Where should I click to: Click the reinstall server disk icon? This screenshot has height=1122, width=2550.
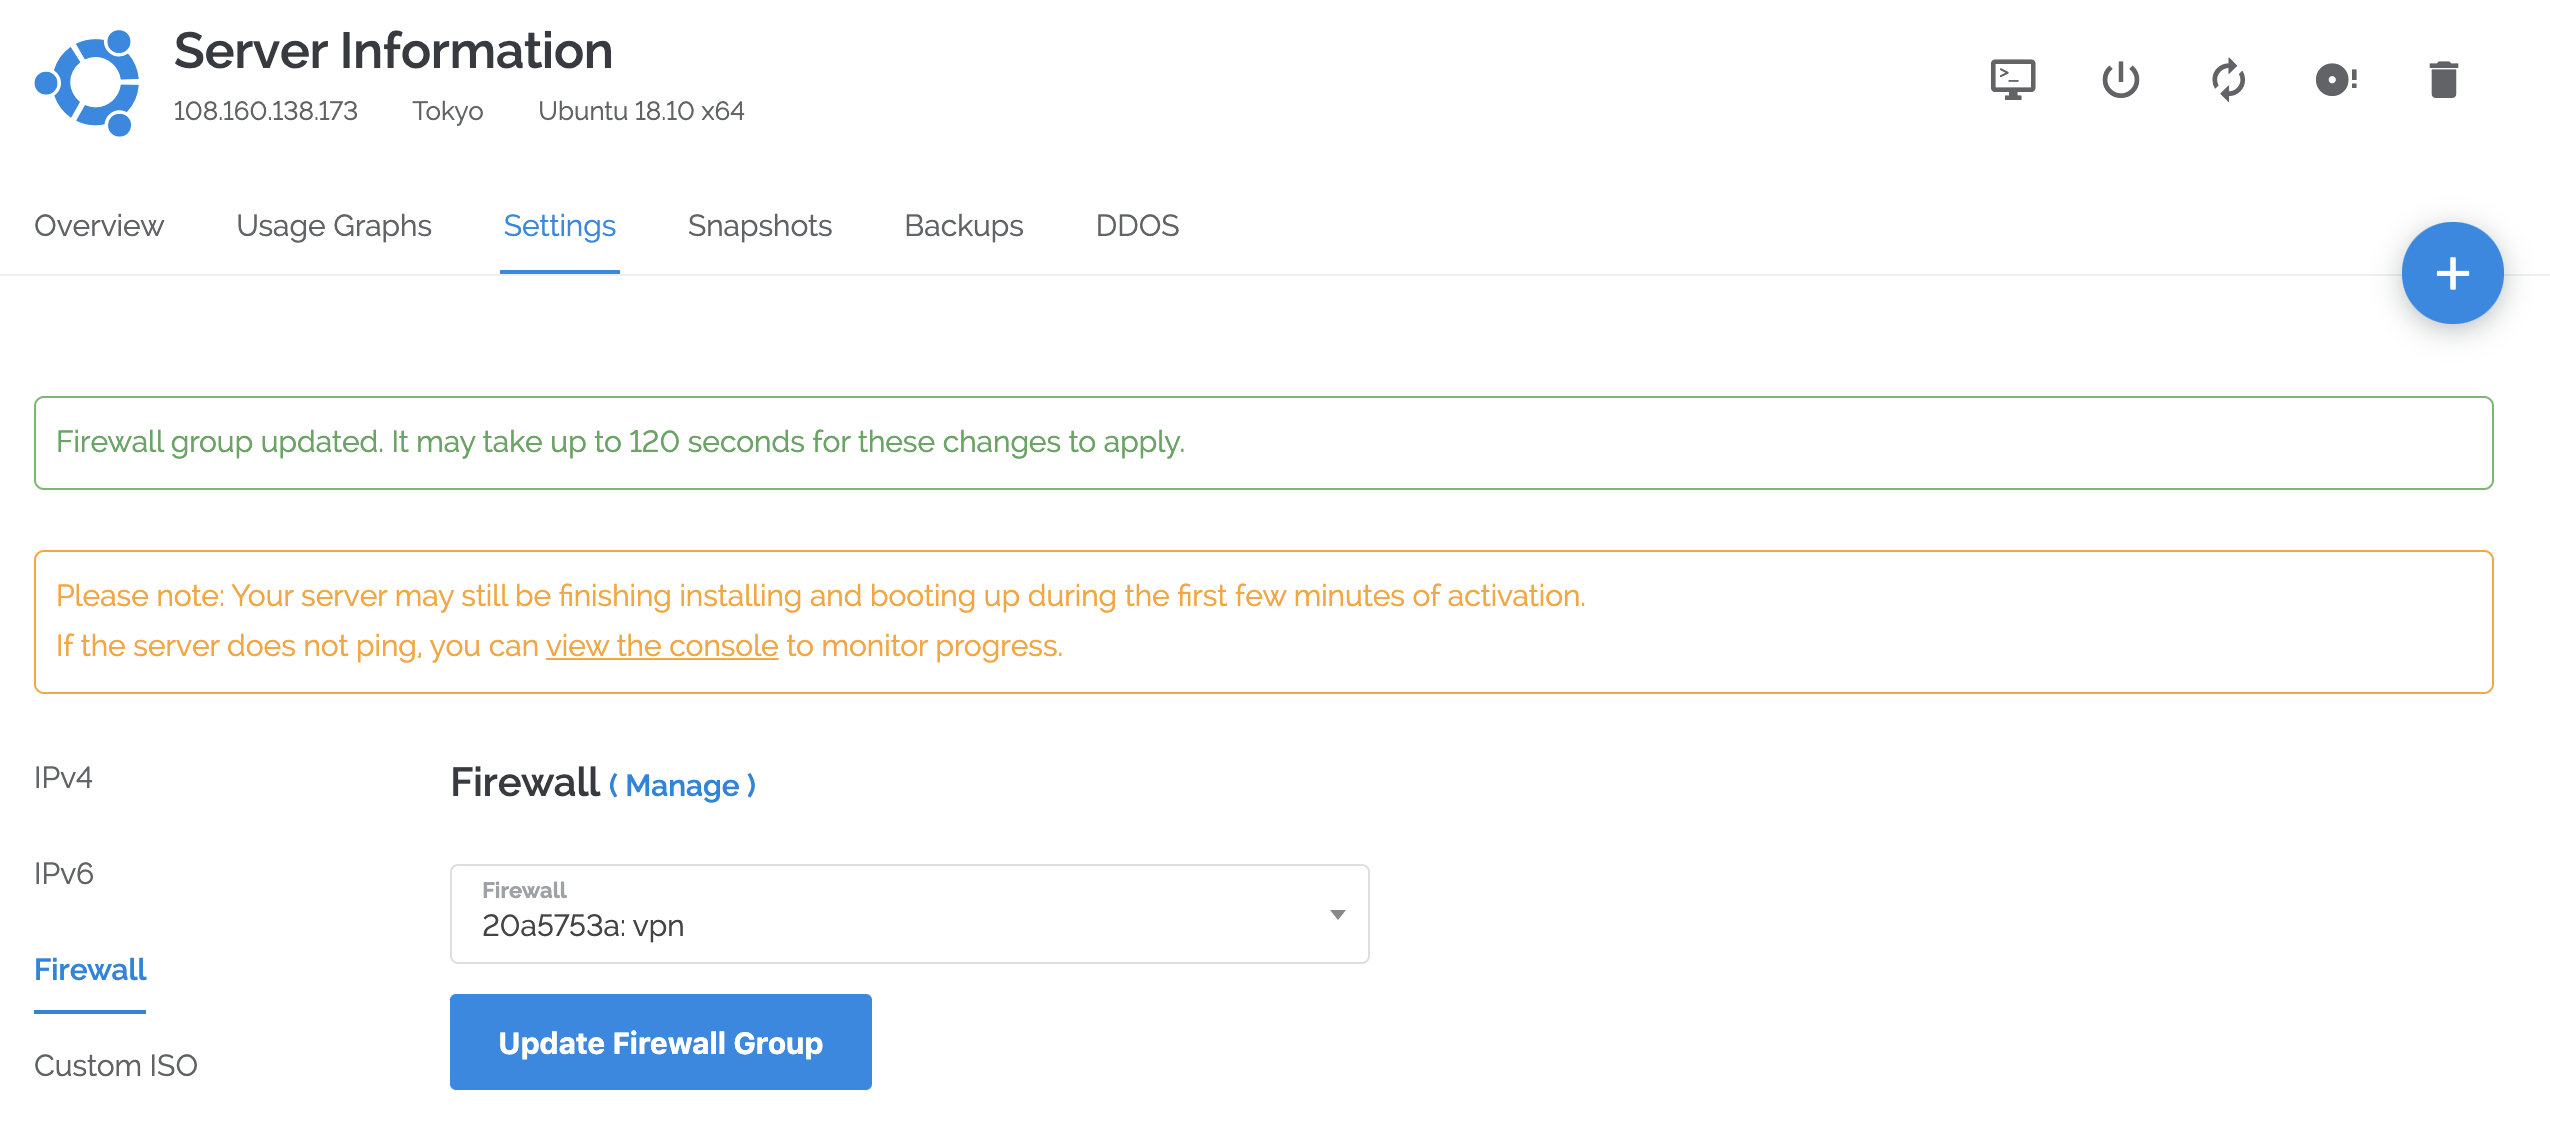pyautogui.click(x=2336, y=79)
